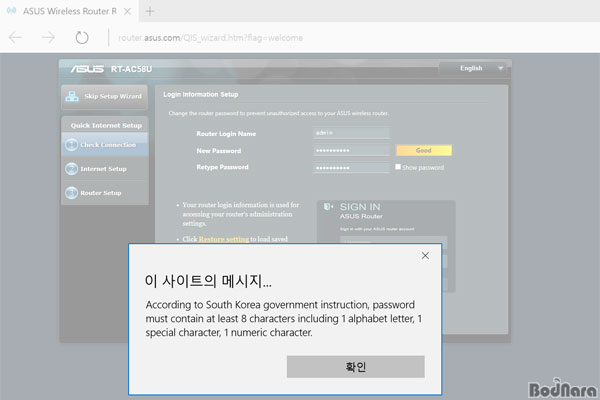Click the browser forward arrow
The image size is (600, 400).
tap(48, 38)
